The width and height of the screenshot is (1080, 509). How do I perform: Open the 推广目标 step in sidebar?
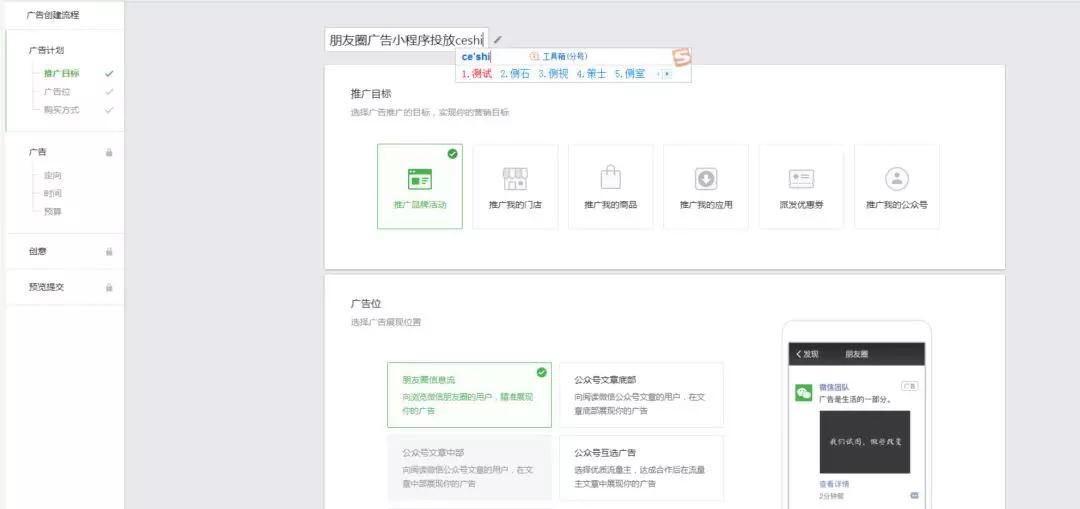click(x=62, y=73)
